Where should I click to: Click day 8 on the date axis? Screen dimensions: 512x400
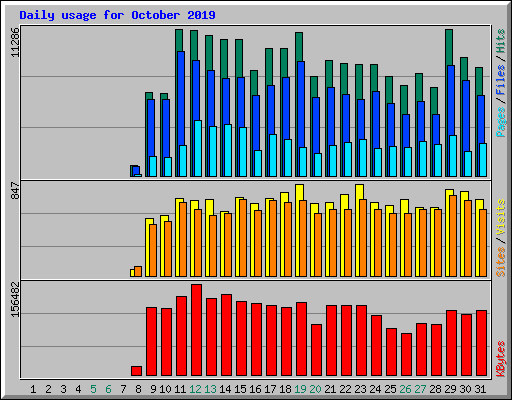[138, 389]
